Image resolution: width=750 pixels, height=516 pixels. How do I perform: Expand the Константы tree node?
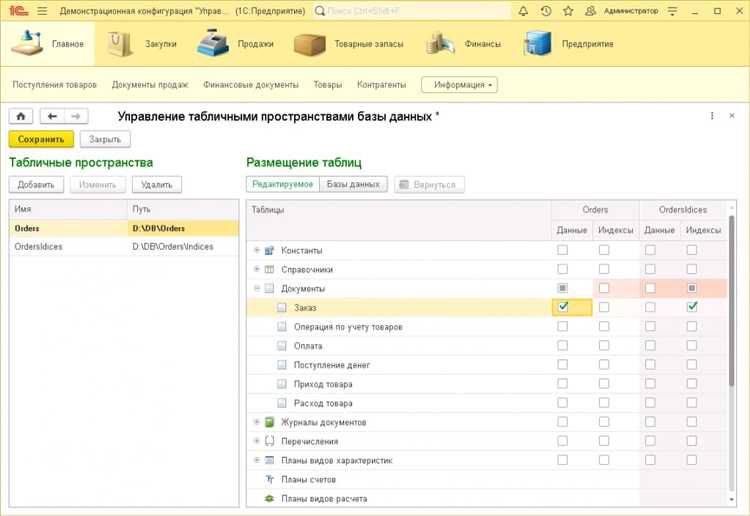[x=257, y=250]
